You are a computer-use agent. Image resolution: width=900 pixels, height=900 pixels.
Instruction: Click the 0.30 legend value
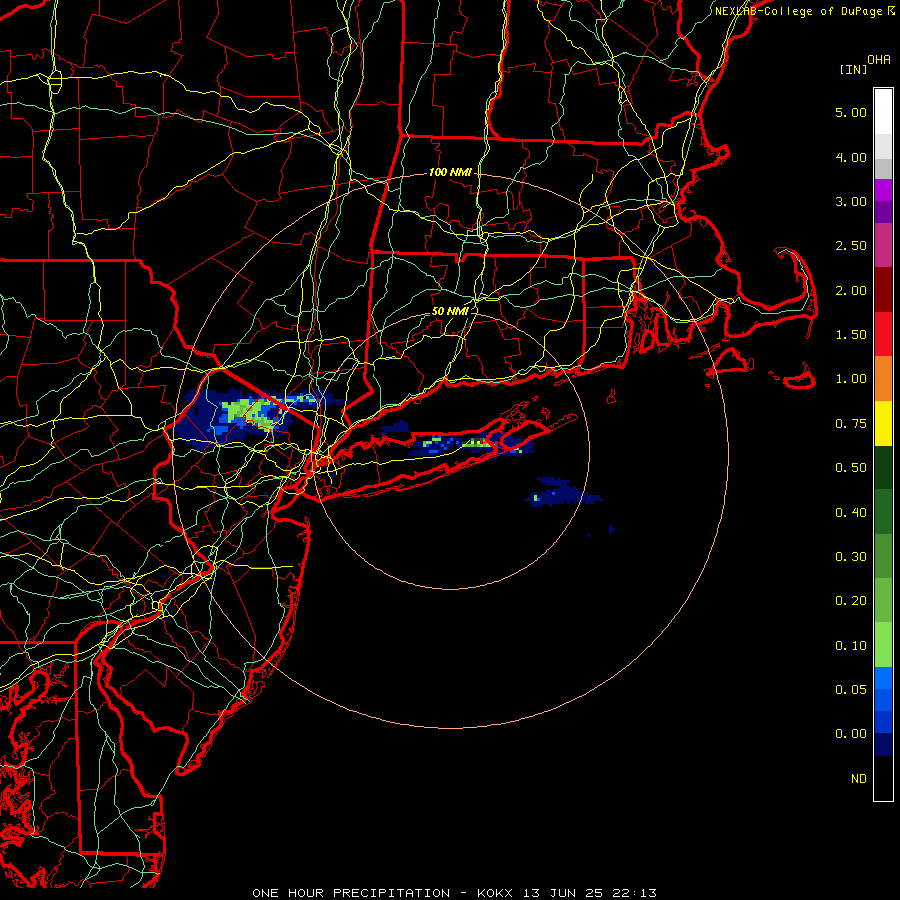point(851,557)
